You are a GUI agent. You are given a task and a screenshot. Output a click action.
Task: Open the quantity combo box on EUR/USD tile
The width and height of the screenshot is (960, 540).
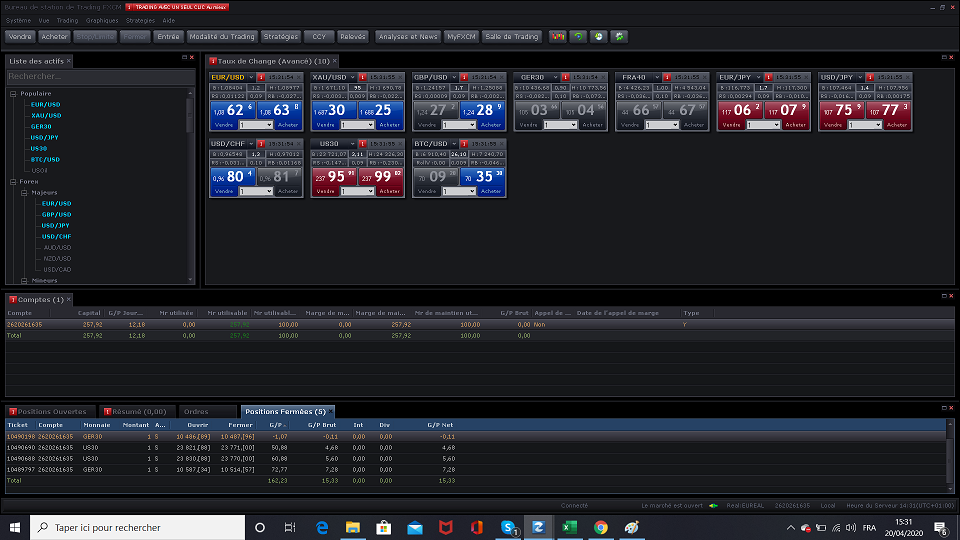(256, 125)
